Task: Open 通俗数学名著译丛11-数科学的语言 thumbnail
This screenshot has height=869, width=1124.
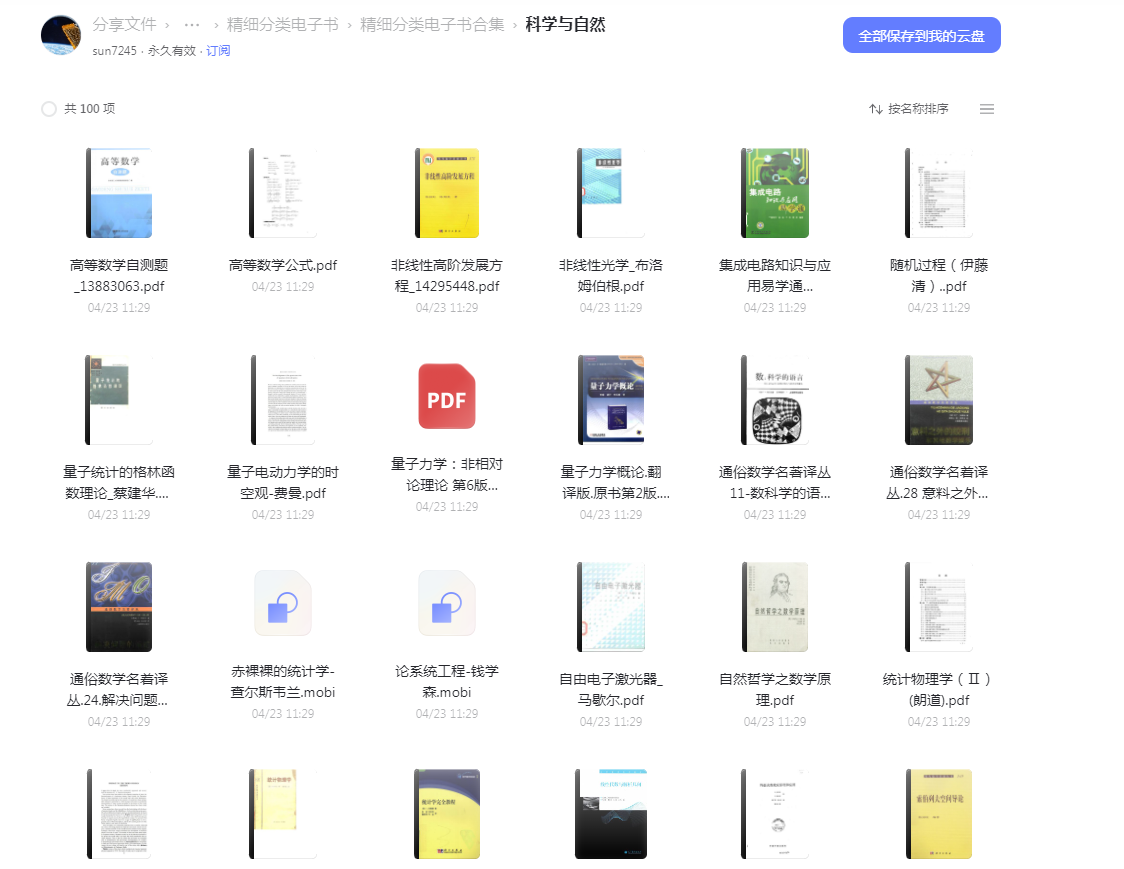Action: 775,399
